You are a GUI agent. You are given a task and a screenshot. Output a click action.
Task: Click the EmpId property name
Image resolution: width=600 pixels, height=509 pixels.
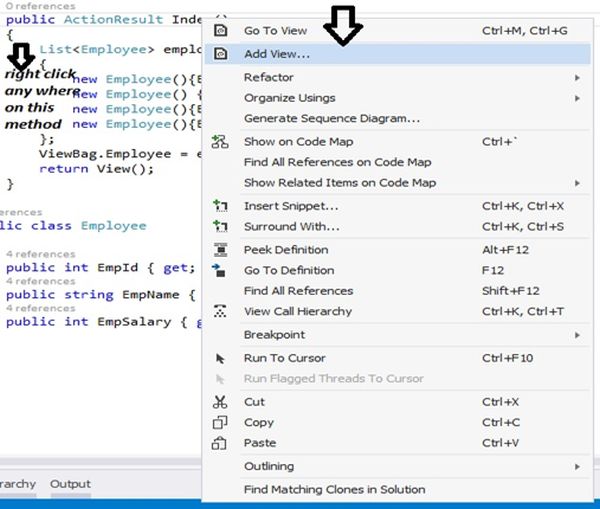point(117,268)
